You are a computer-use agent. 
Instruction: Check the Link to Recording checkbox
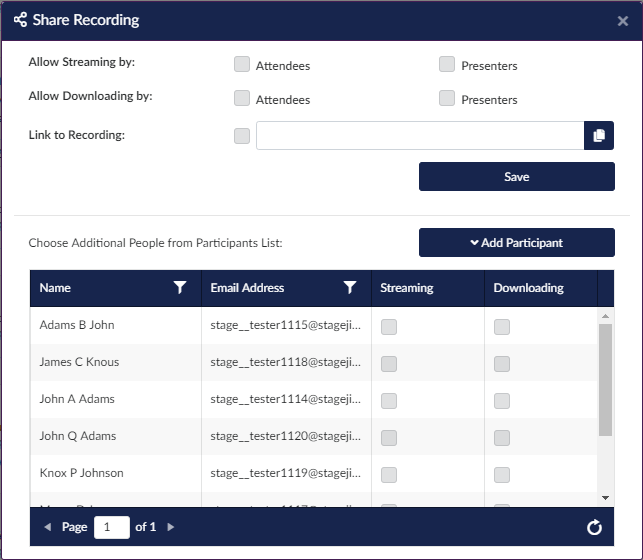point(242,136)
